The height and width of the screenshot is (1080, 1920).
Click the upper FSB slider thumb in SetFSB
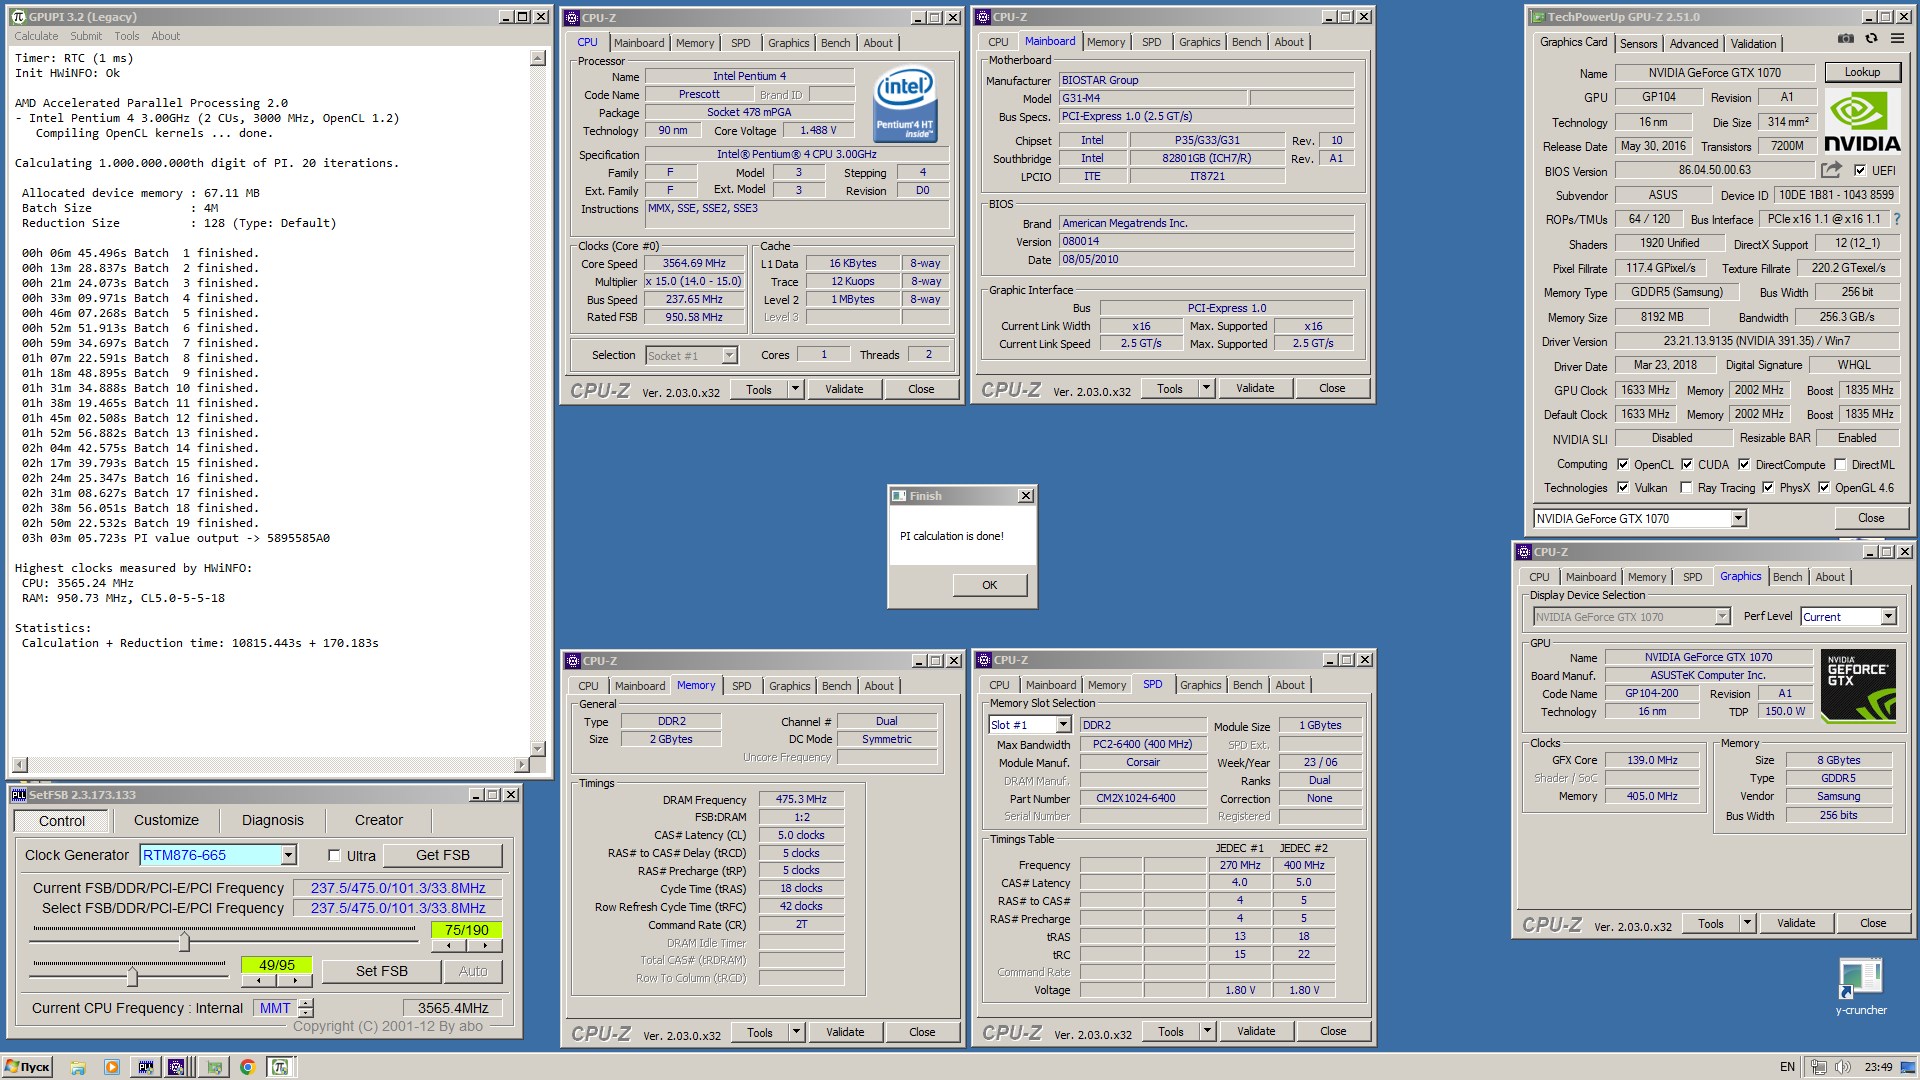pos(184,941)
